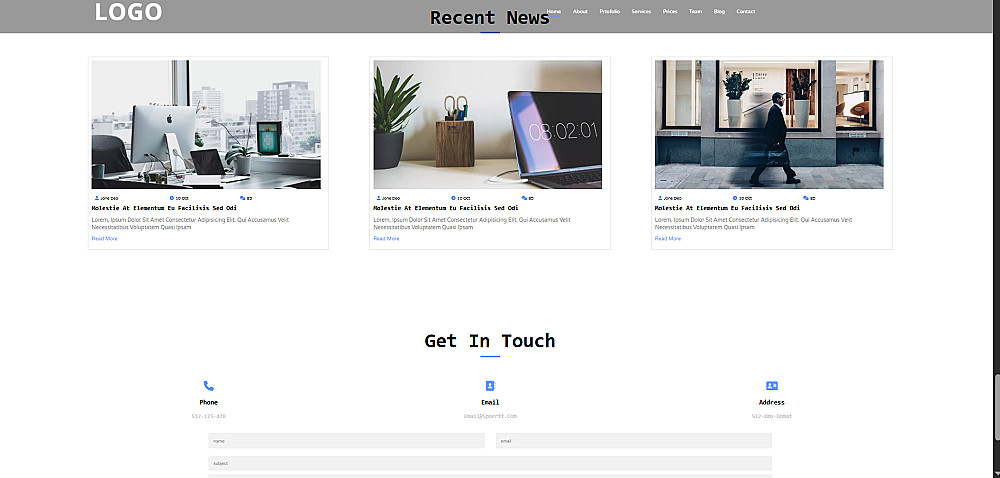Click clock date icon on laptop plant card
1000x478 pixels.
(453, 198)
